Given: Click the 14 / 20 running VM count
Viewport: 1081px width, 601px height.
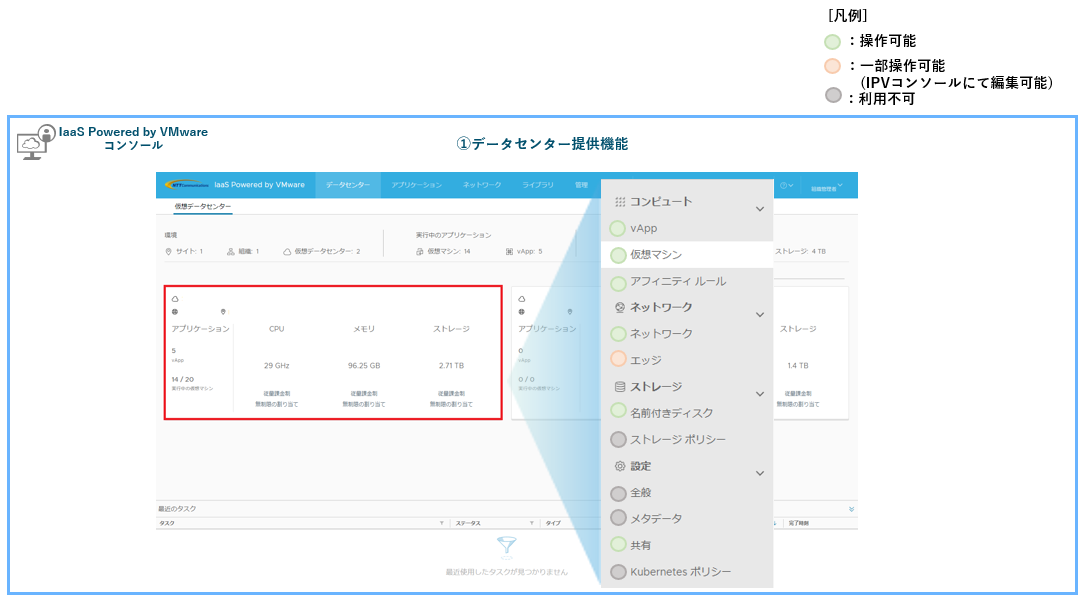Looking at the screenshot, I should pos(183,380).
